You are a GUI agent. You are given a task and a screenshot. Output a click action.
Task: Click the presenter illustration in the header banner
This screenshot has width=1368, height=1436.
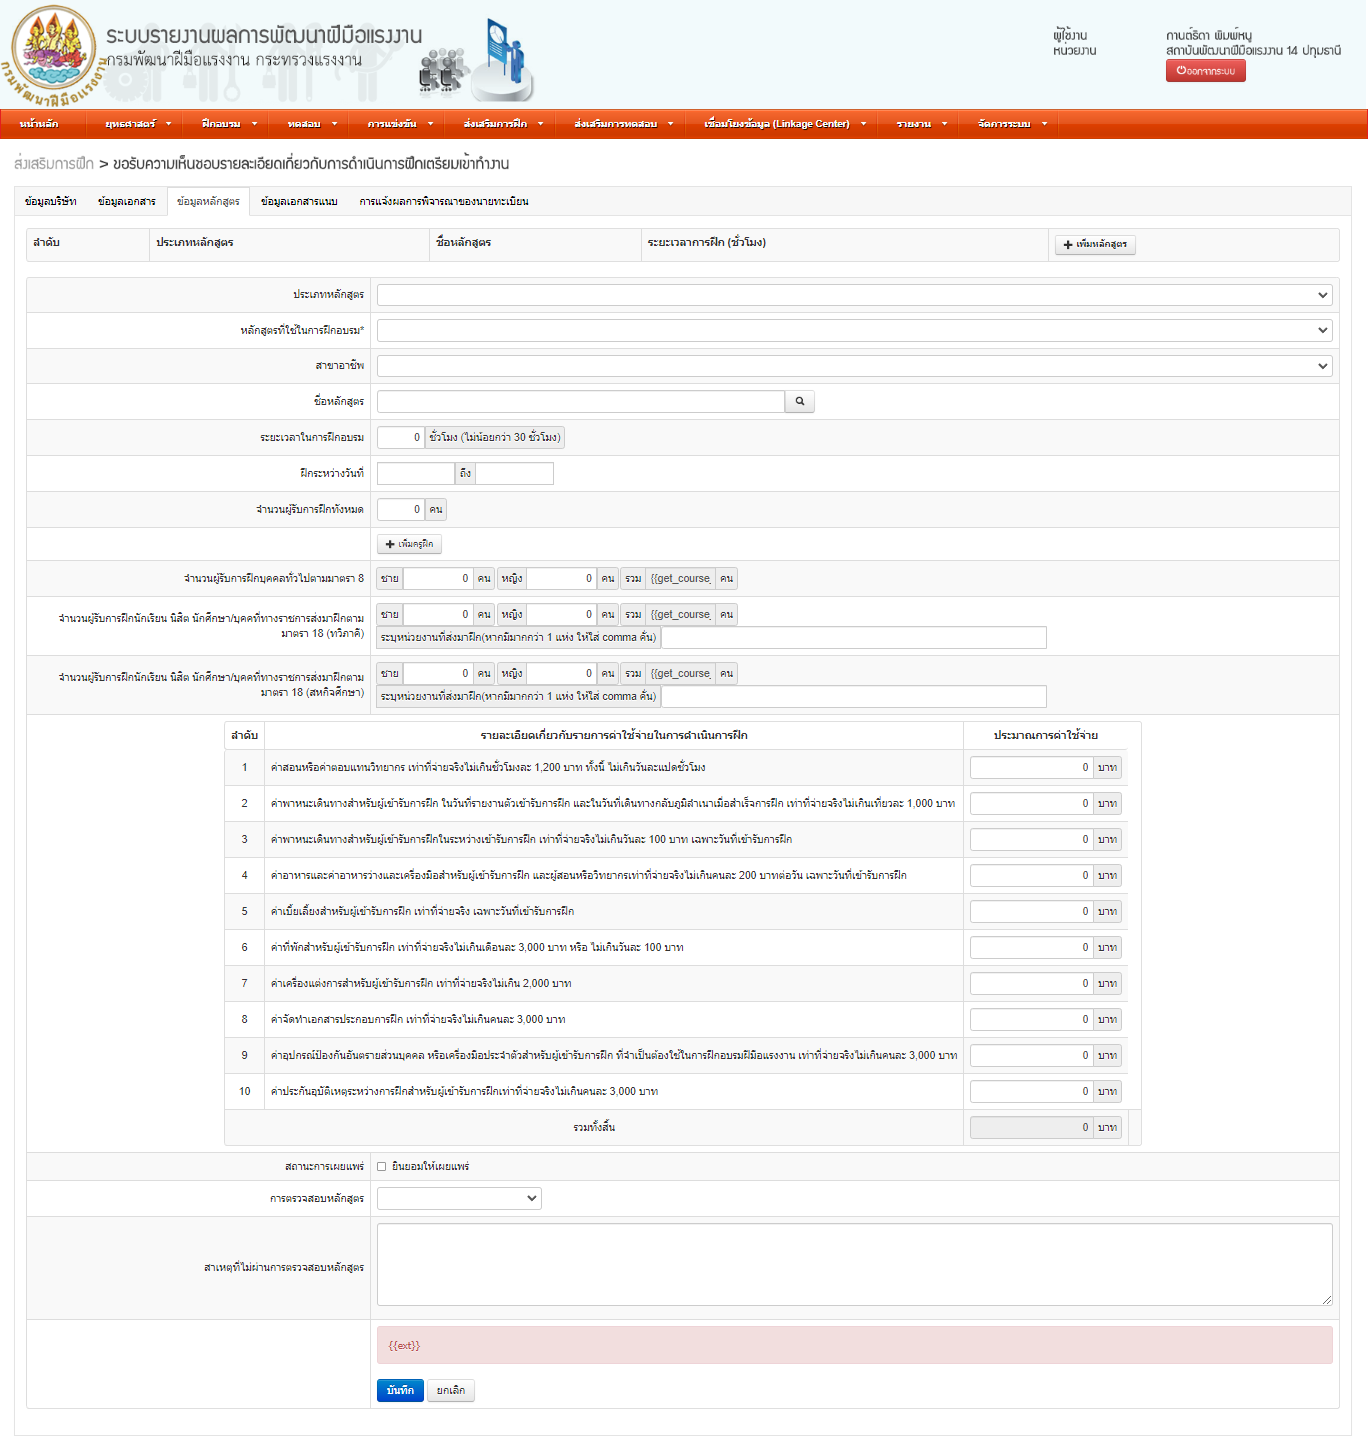(504, 58)
